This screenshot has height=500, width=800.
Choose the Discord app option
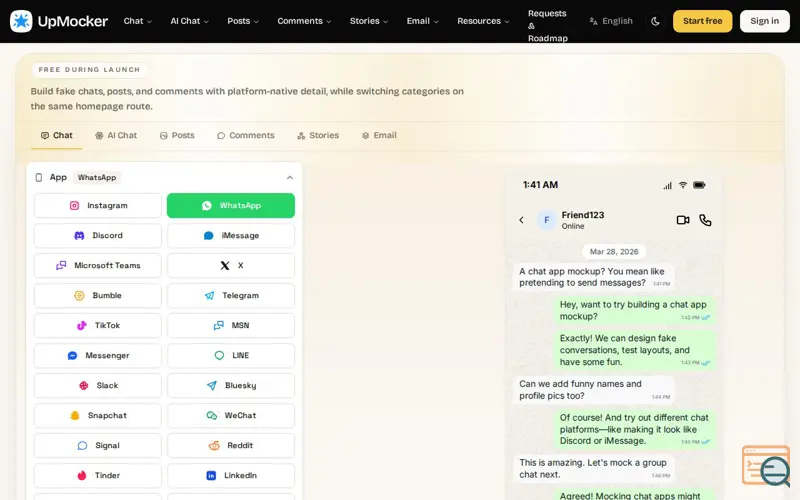(x=97, y=236)
